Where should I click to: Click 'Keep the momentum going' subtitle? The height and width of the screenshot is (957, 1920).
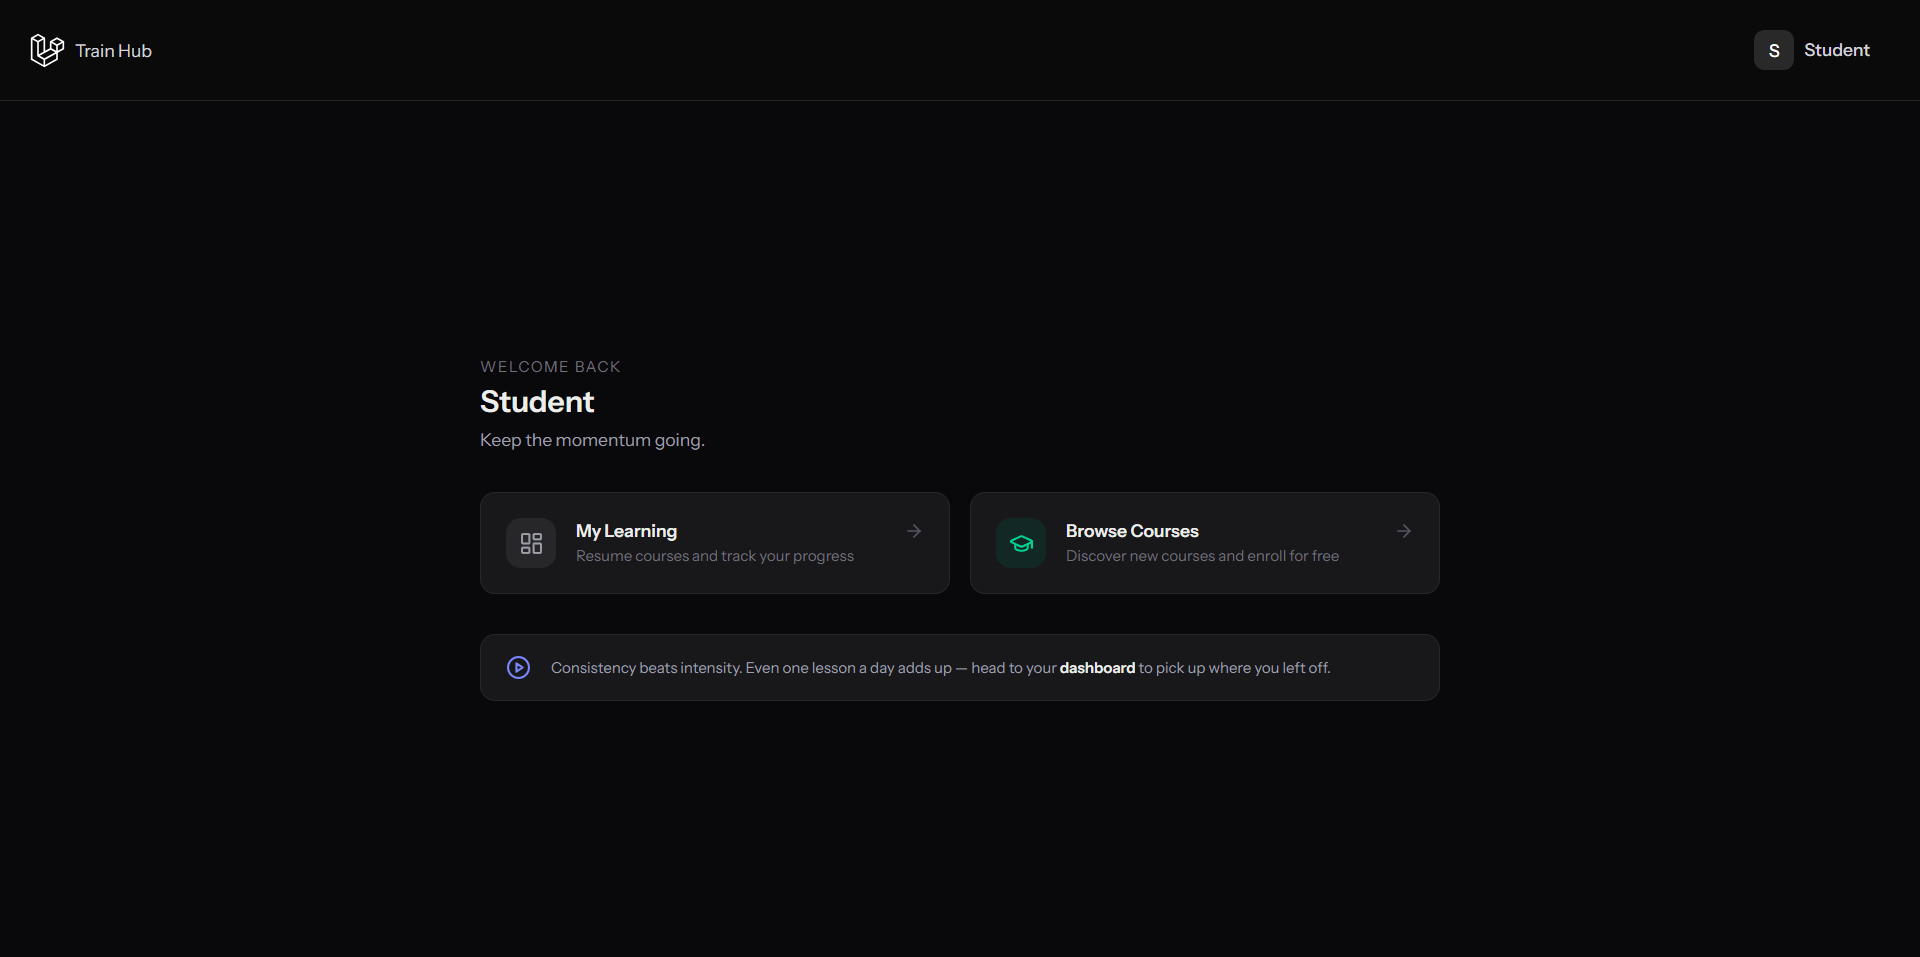coord(592,440)
